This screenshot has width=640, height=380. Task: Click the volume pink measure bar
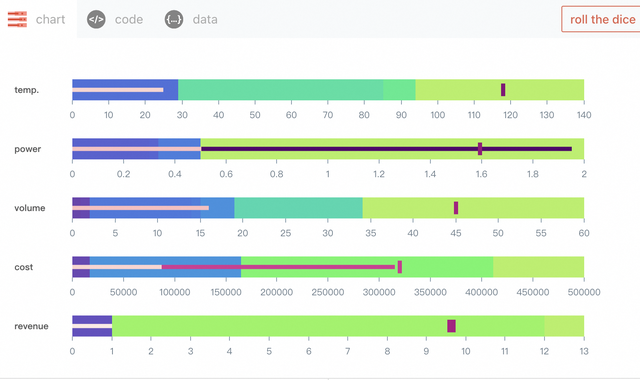140,208
